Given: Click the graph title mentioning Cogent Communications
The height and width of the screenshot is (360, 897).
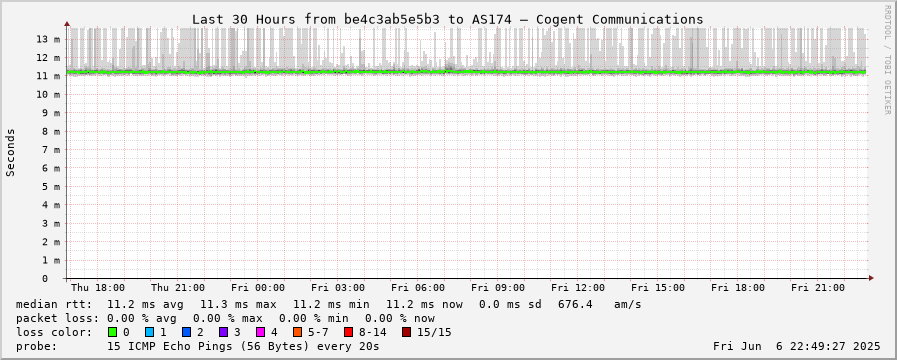Looking at the screenshot, I should (x=447, y=19).
